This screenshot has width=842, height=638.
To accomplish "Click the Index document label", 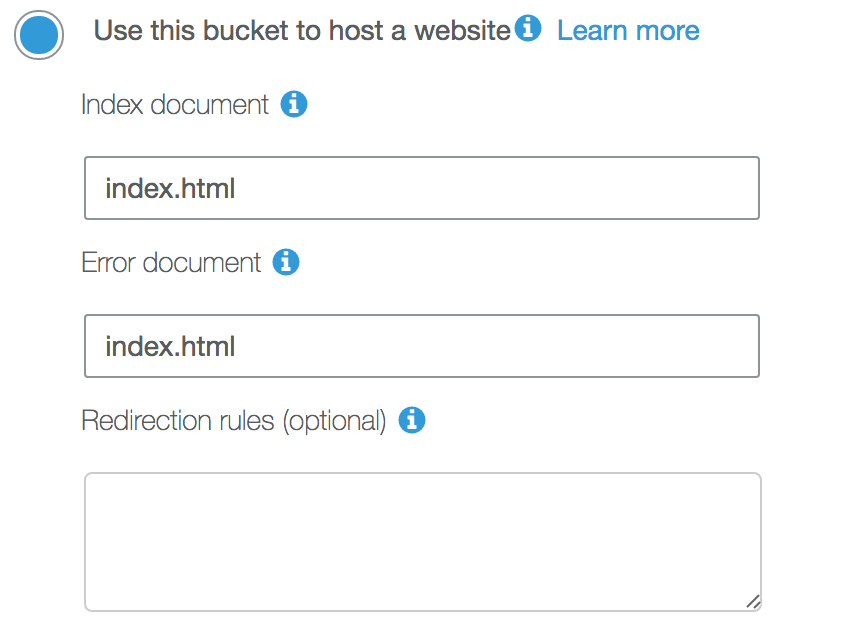I will (175, 104).
